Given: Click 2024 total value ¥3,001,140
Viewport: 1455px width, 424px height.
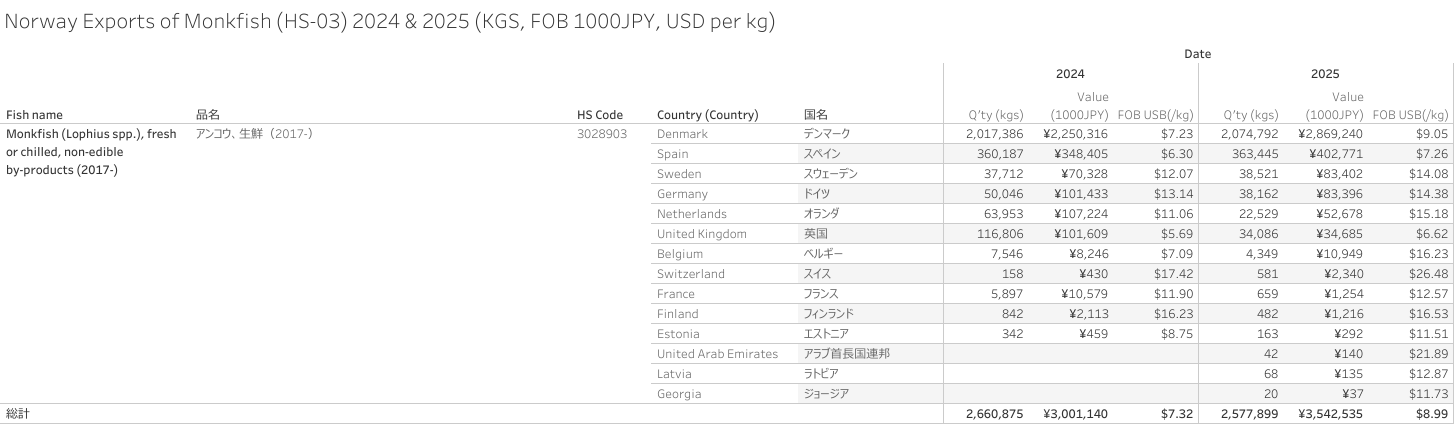Looking at the screenshot, I should pos(1075,414).
